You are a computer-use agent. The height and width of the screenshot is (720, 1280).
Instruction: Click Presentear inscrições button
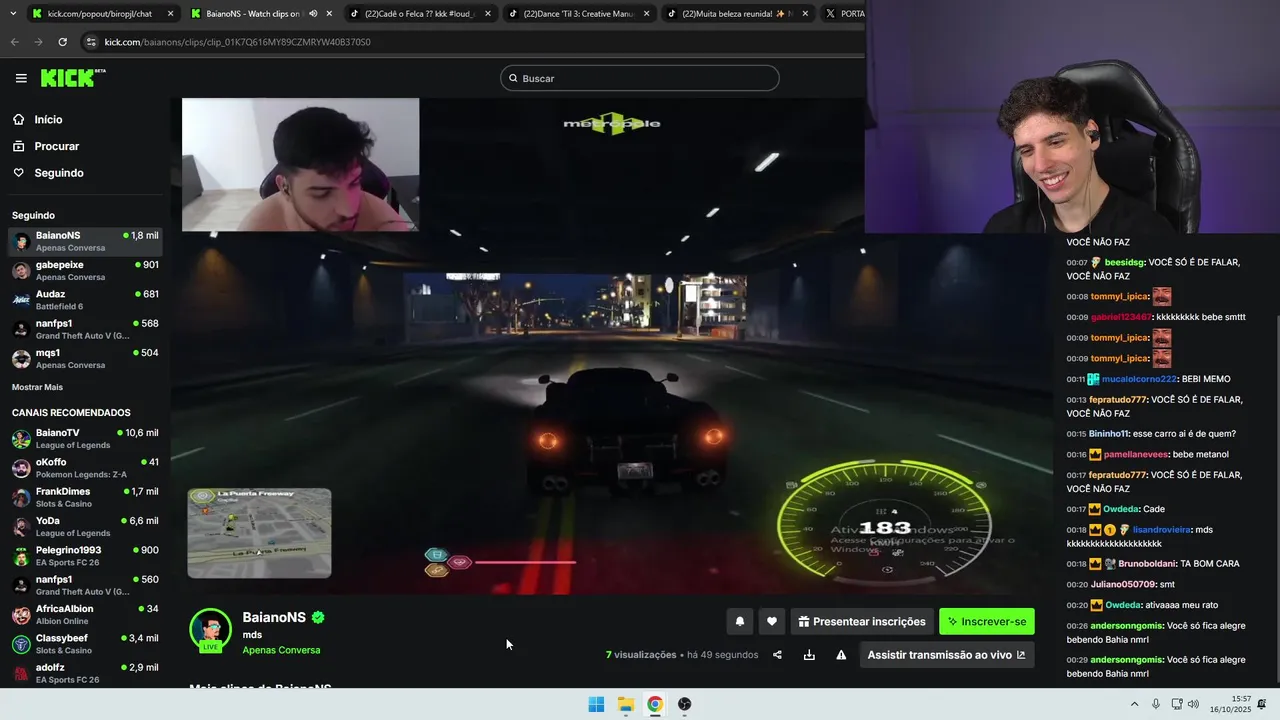pos(862,621)
